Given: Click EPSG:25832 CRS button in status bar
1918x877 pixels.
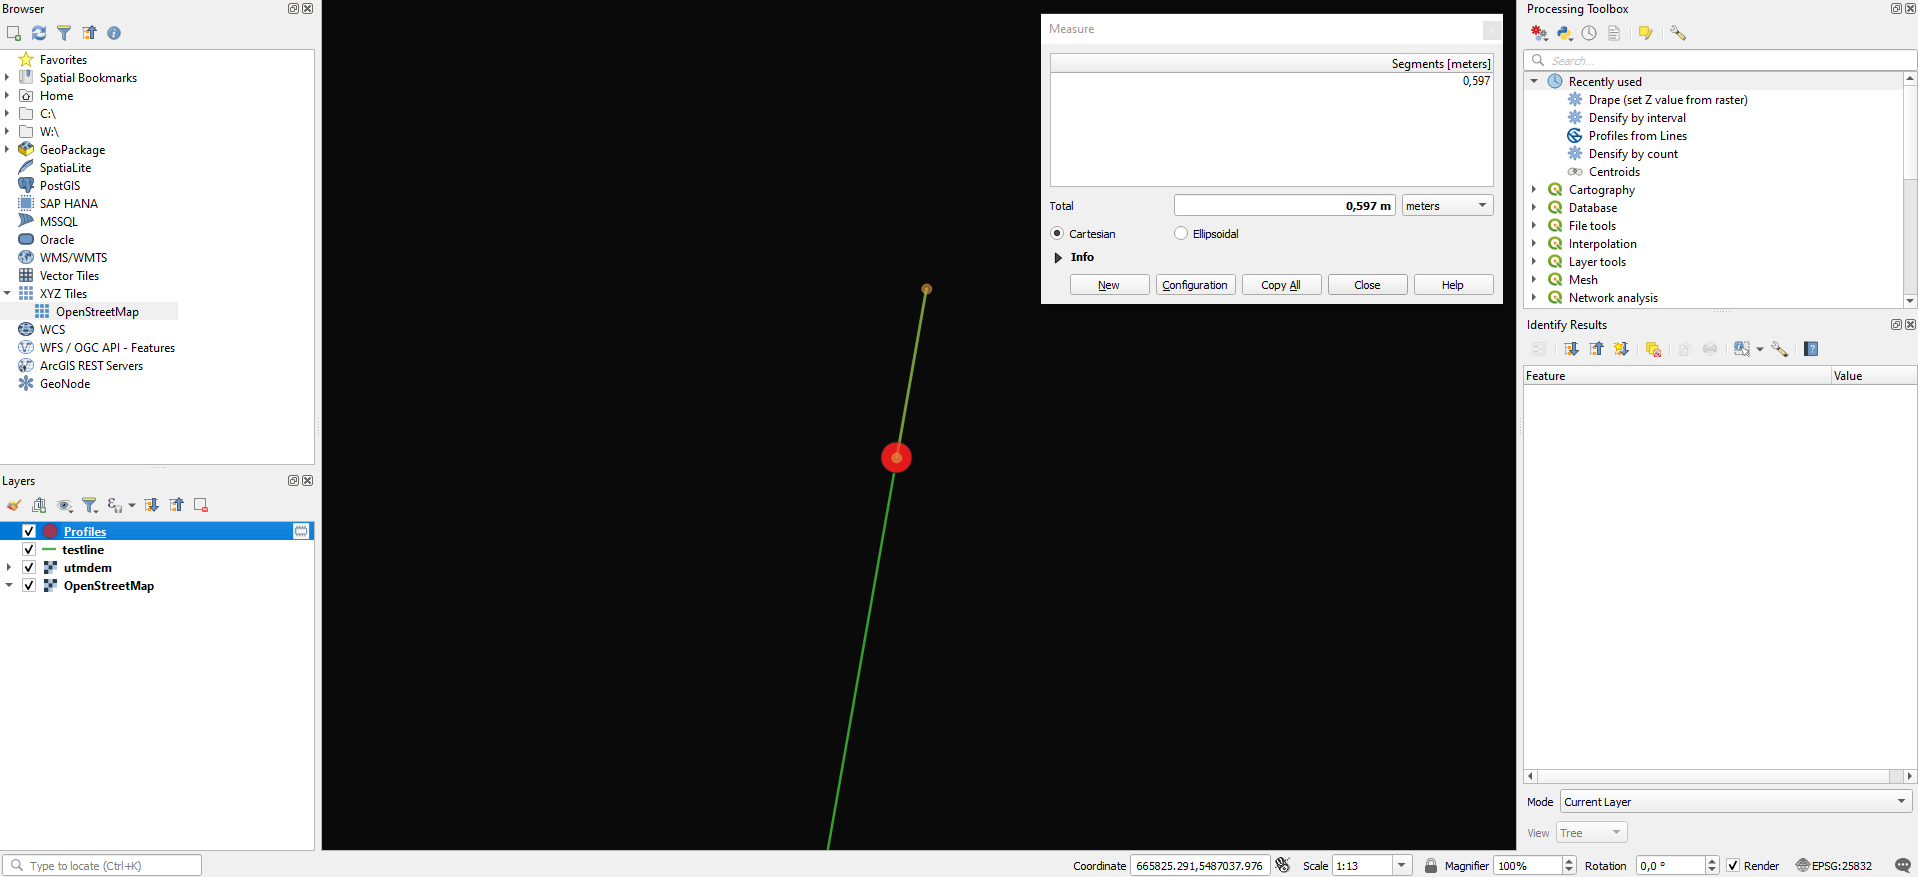Looking at the screenshot, I should click(1834, 866).
